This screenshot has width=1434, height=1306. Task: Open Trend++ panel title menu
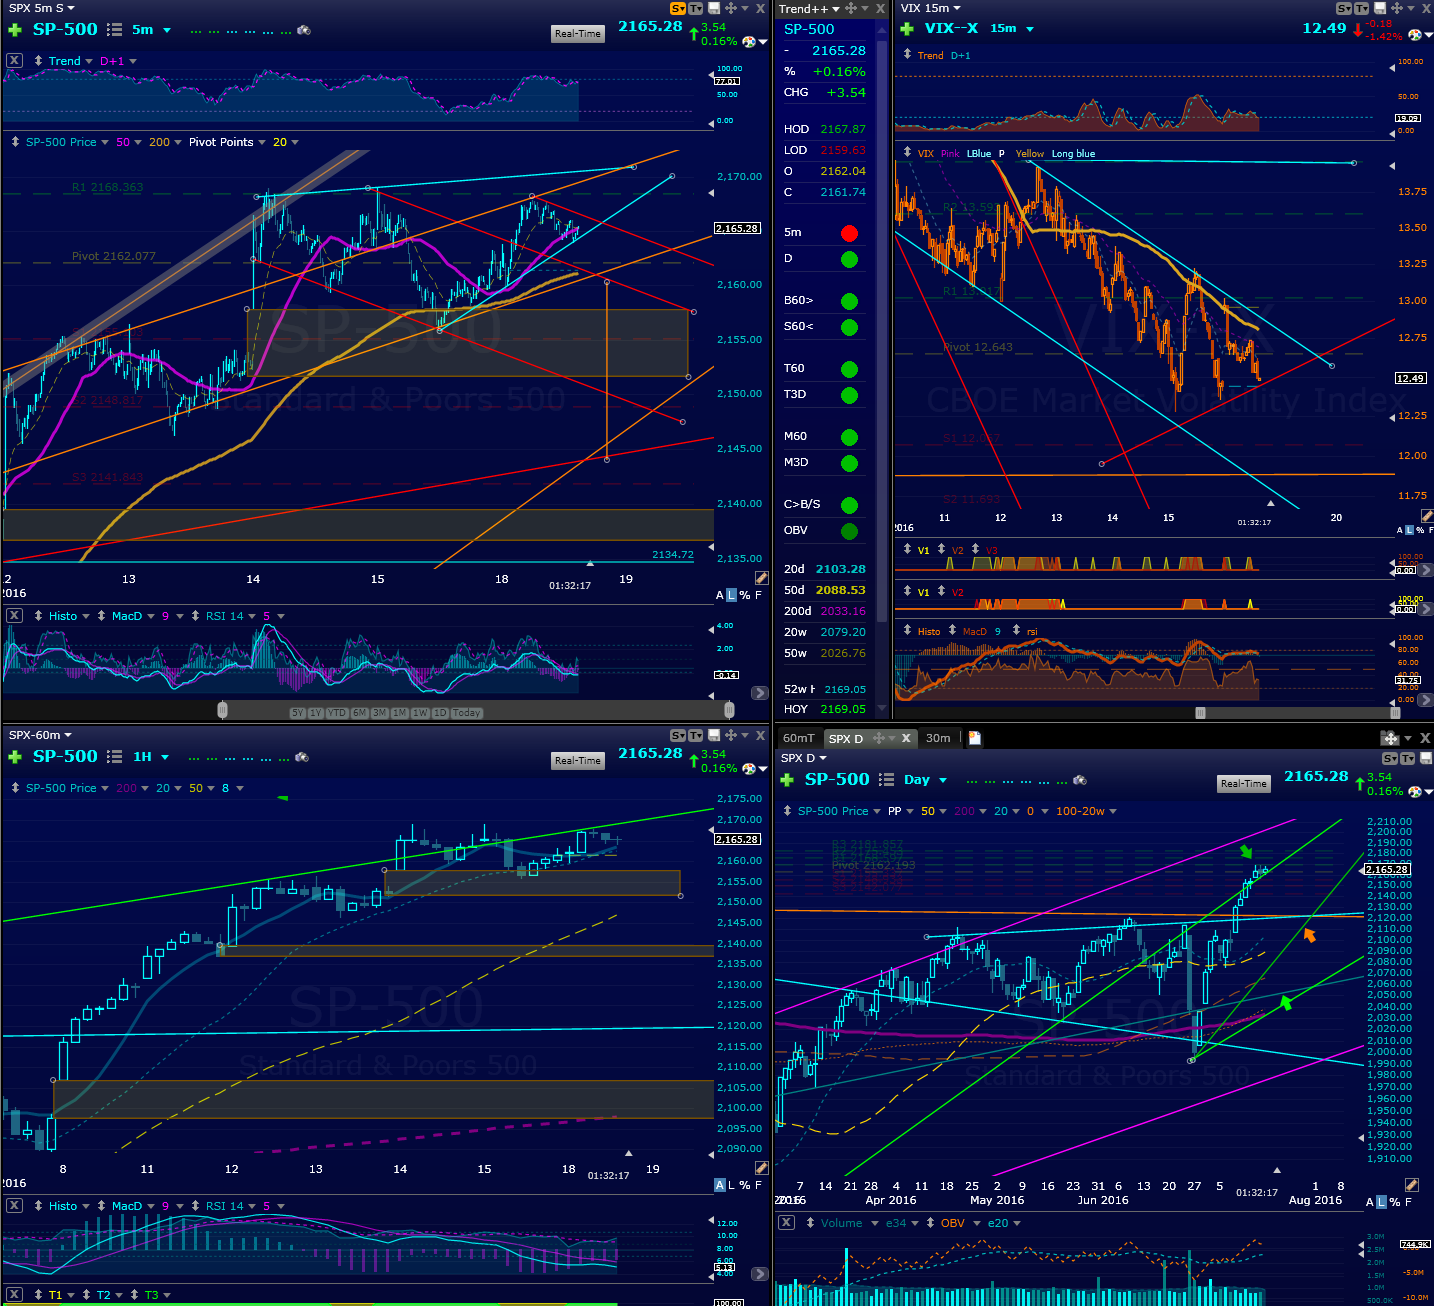point(809,8)
